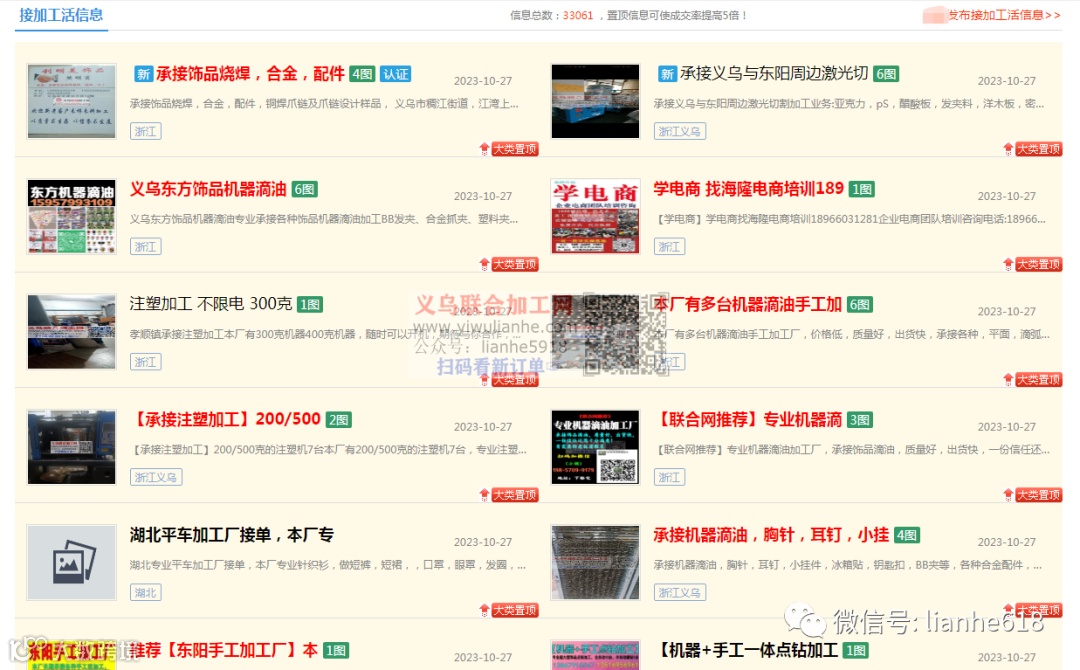Click 3图 badge on 【联合网推荐】专业机器滴
Image resolution: width=1080 pixels, height=670 pixels.
[860, 419]
